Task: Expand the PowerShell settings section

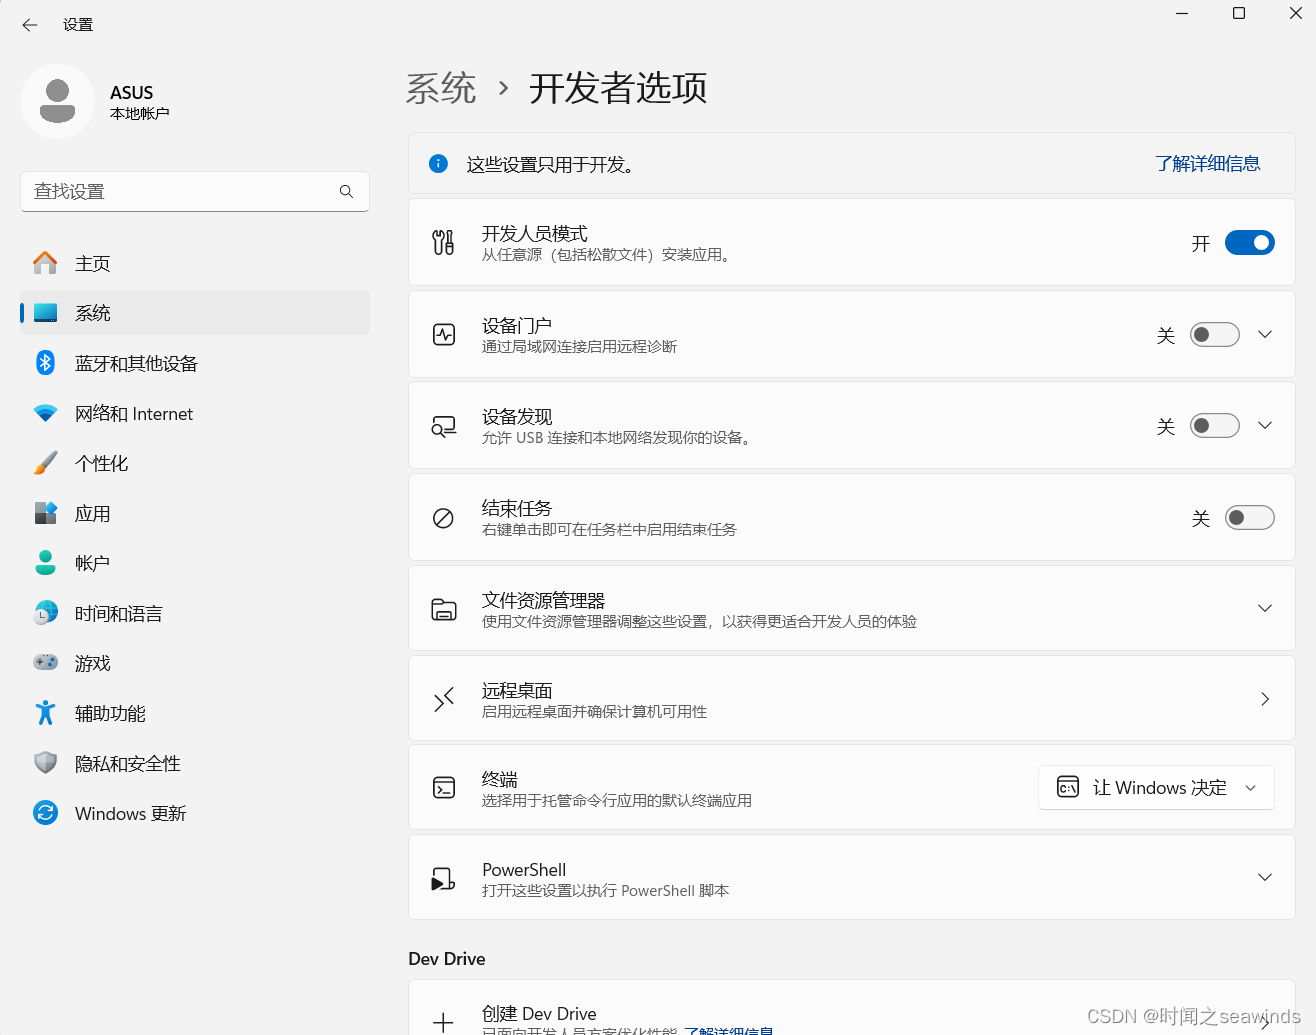Action: pos(1264,876)
